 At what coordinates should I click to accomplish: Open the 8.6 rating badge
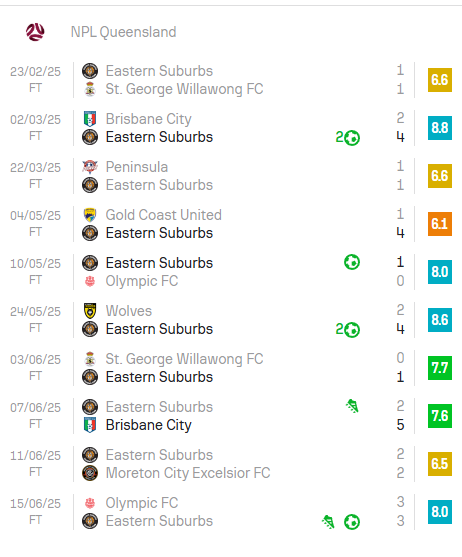click(x=440, y=320)
